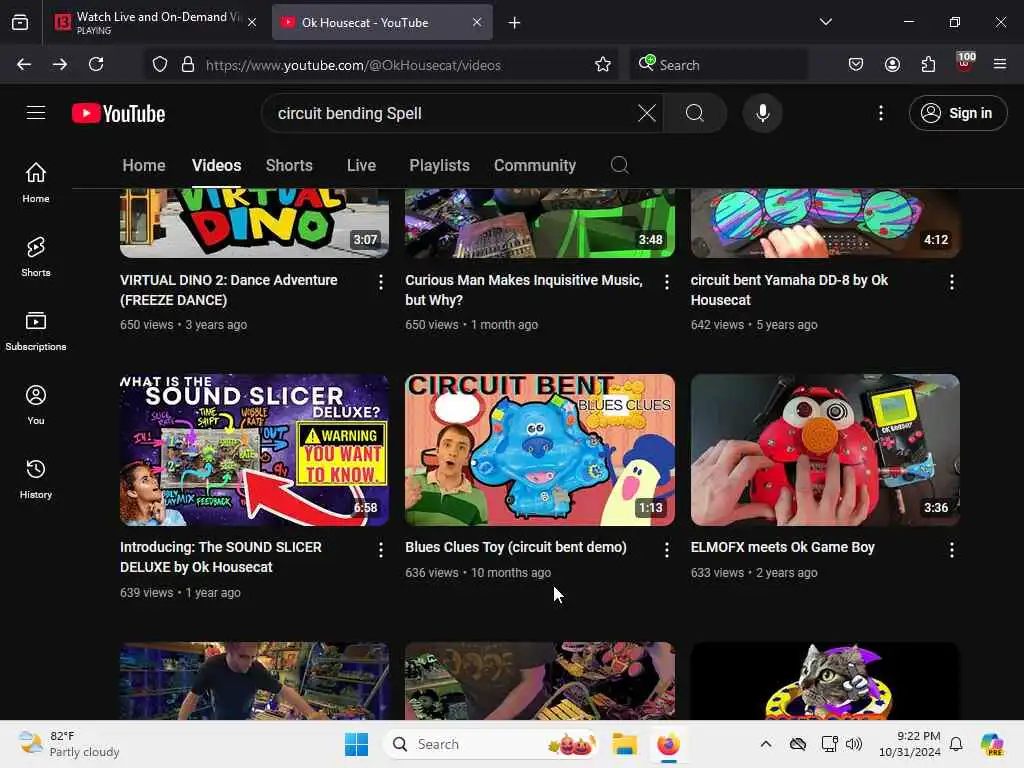
Task: Open the YouTube guide hamburger menu
Action: (36, 113)
